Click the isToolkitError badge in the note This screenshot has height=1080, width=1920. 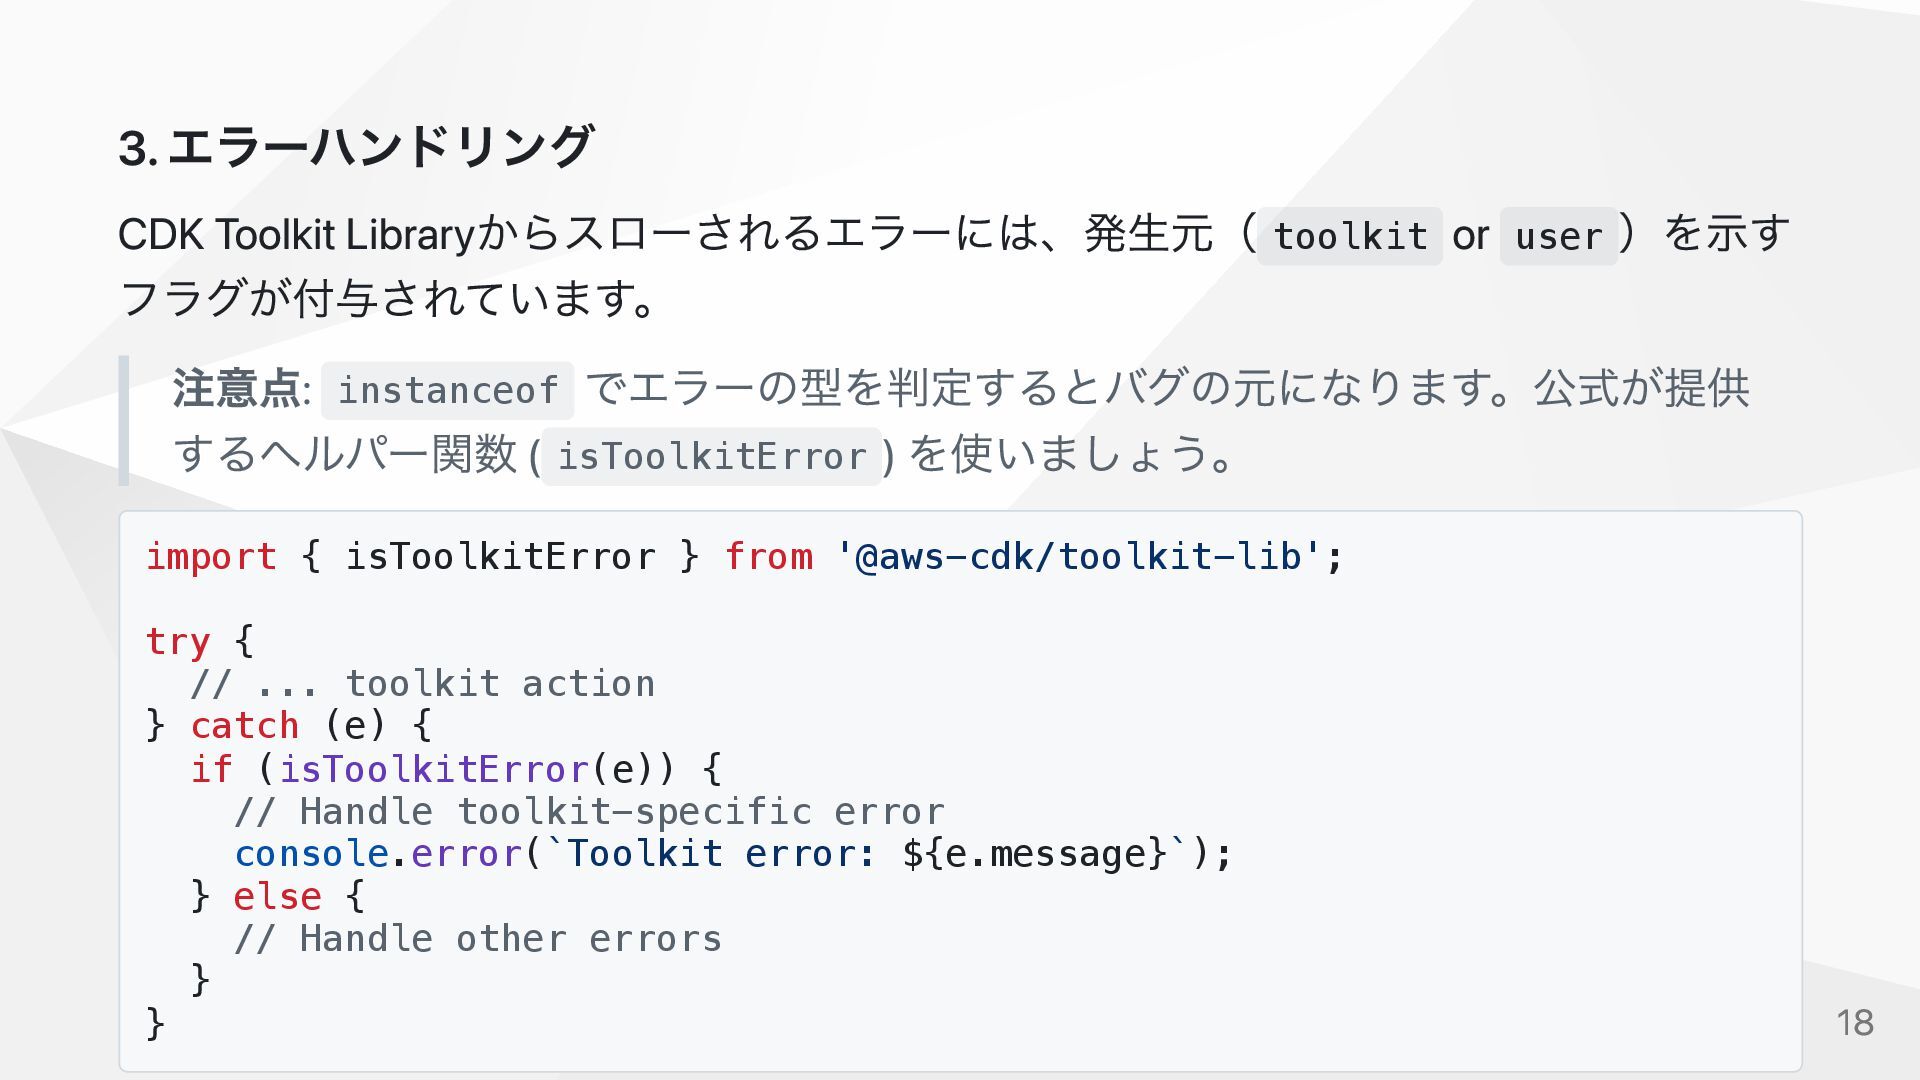point(711,457)
